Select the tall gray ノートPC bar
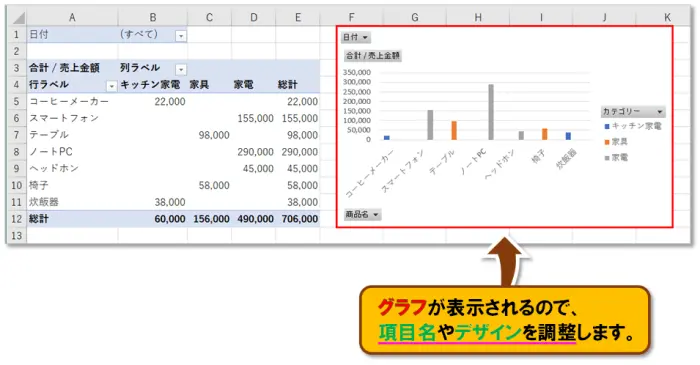This screenshot has height=365, width=700. click(x=491, y=112)
